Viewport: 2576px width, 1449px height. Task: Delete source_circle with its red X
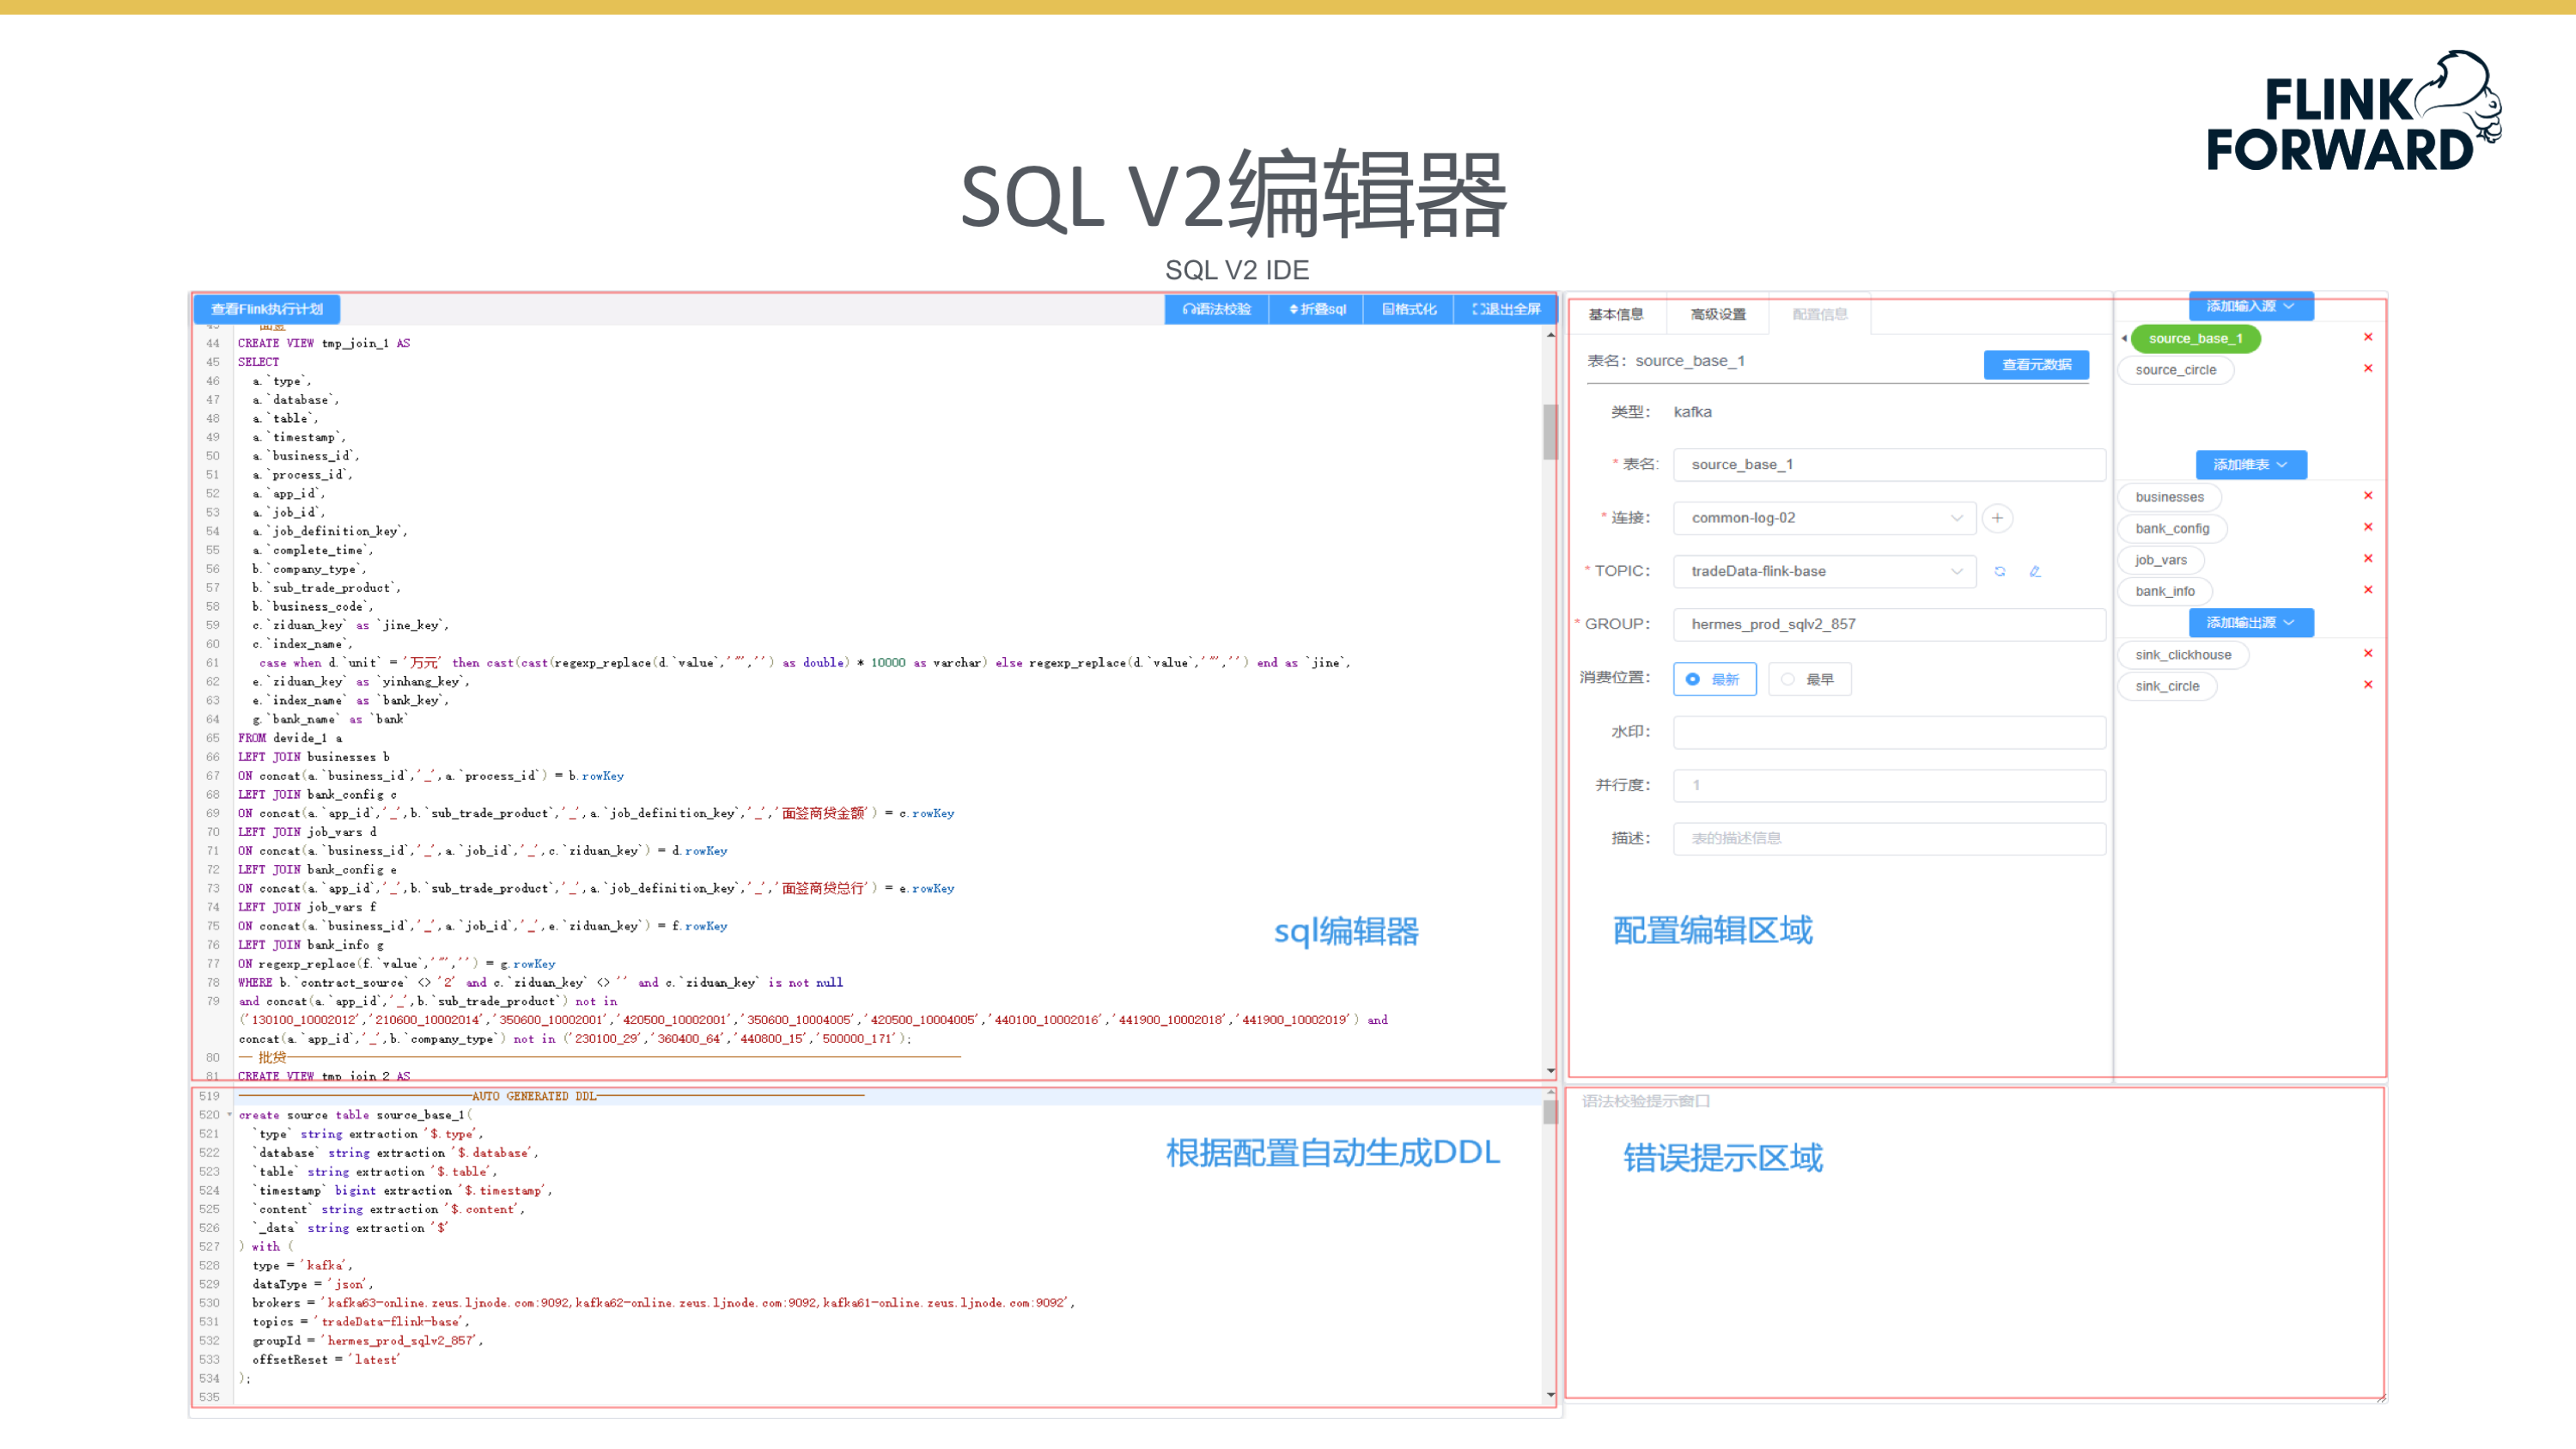[2368, 368]
